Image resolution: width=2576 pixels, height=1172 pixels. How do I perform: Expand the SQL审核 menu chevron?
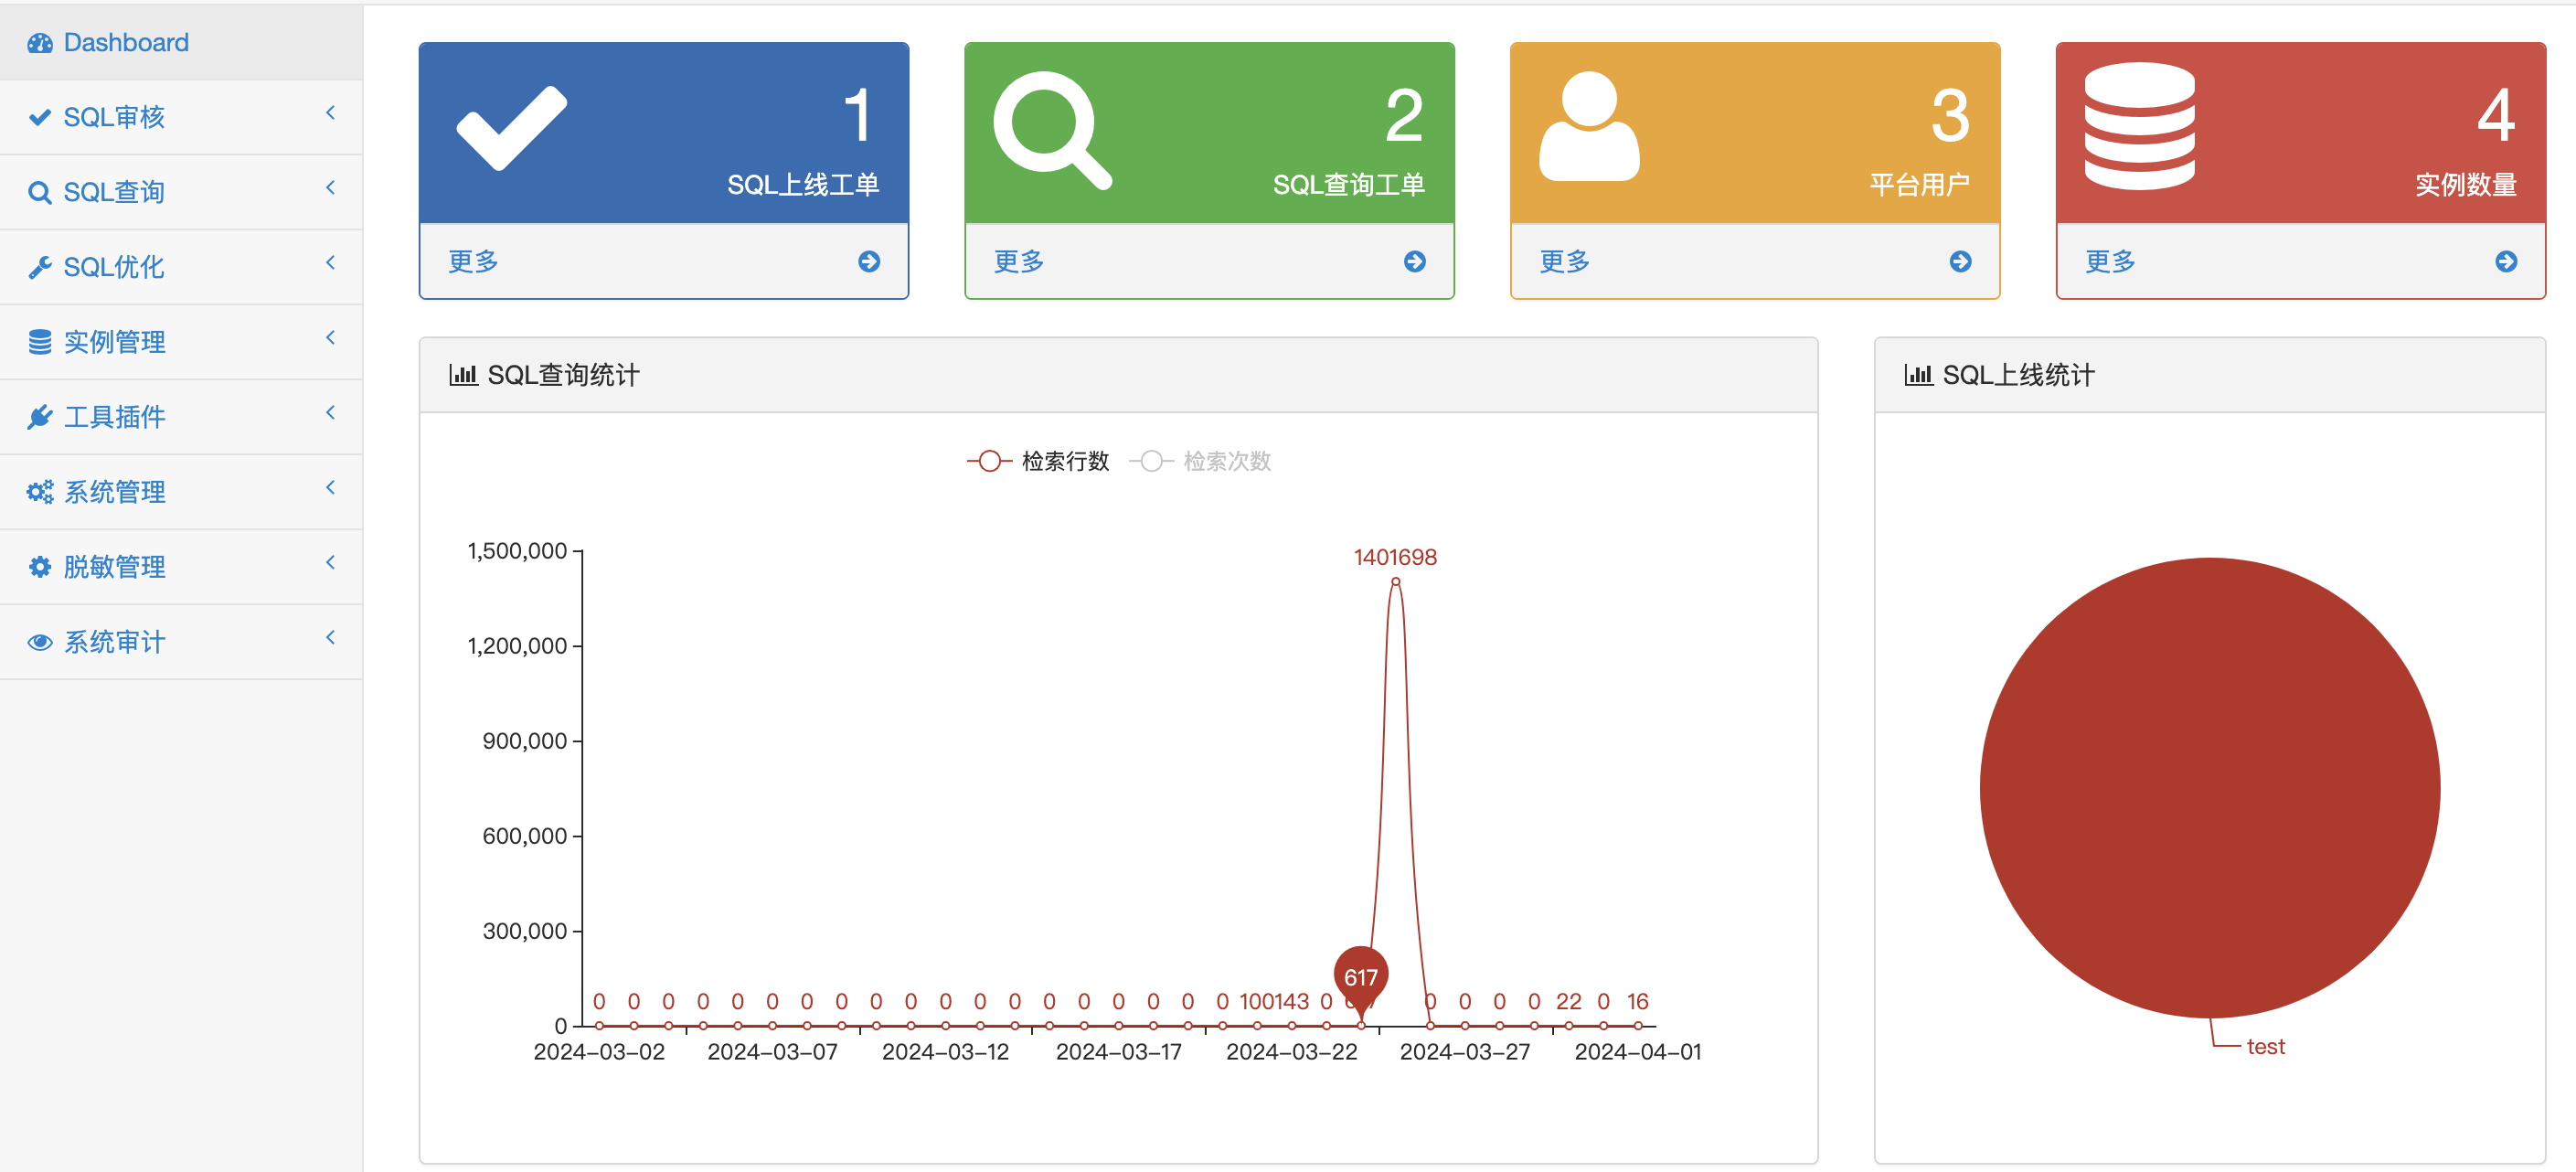330,113
